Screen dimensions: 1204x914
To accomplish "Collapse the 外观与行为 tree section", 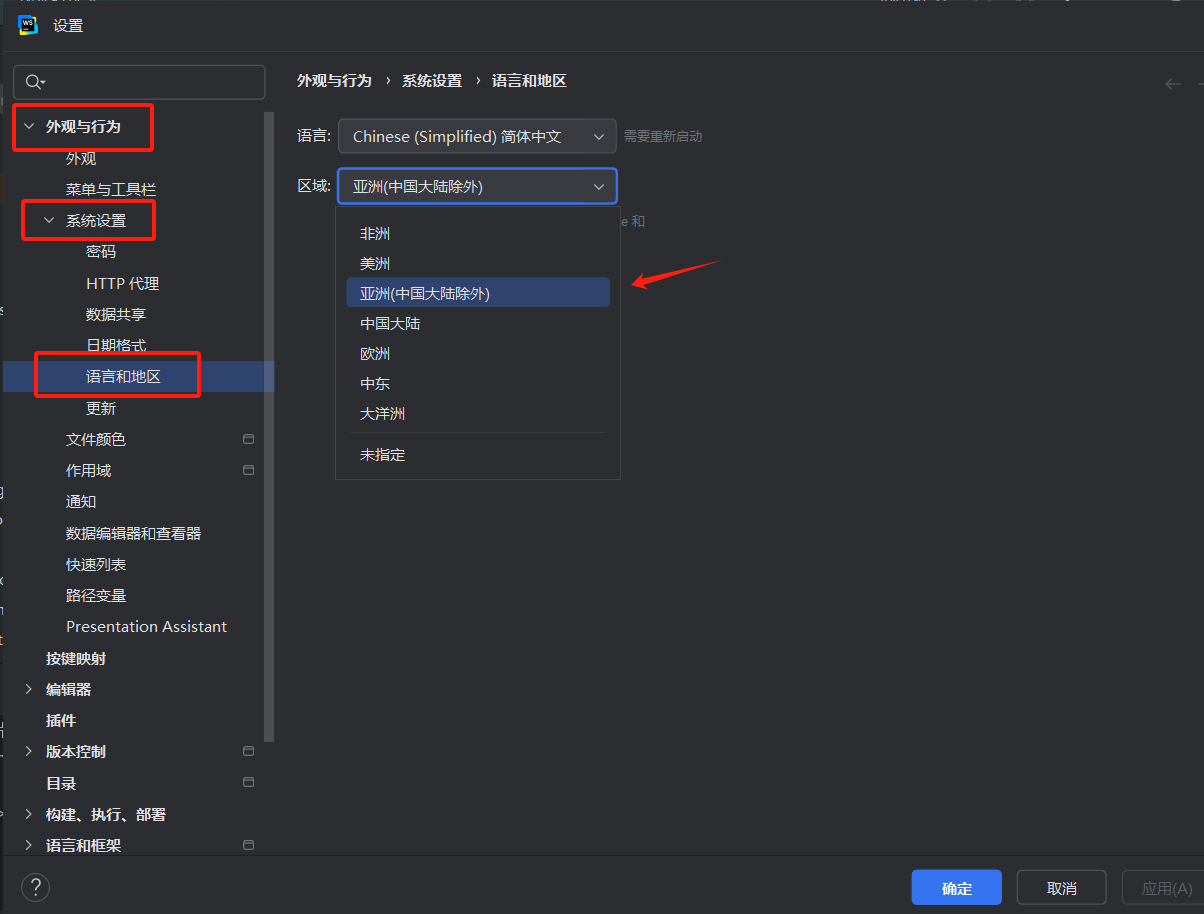I will pyautogui.click(x=29, y=127).
